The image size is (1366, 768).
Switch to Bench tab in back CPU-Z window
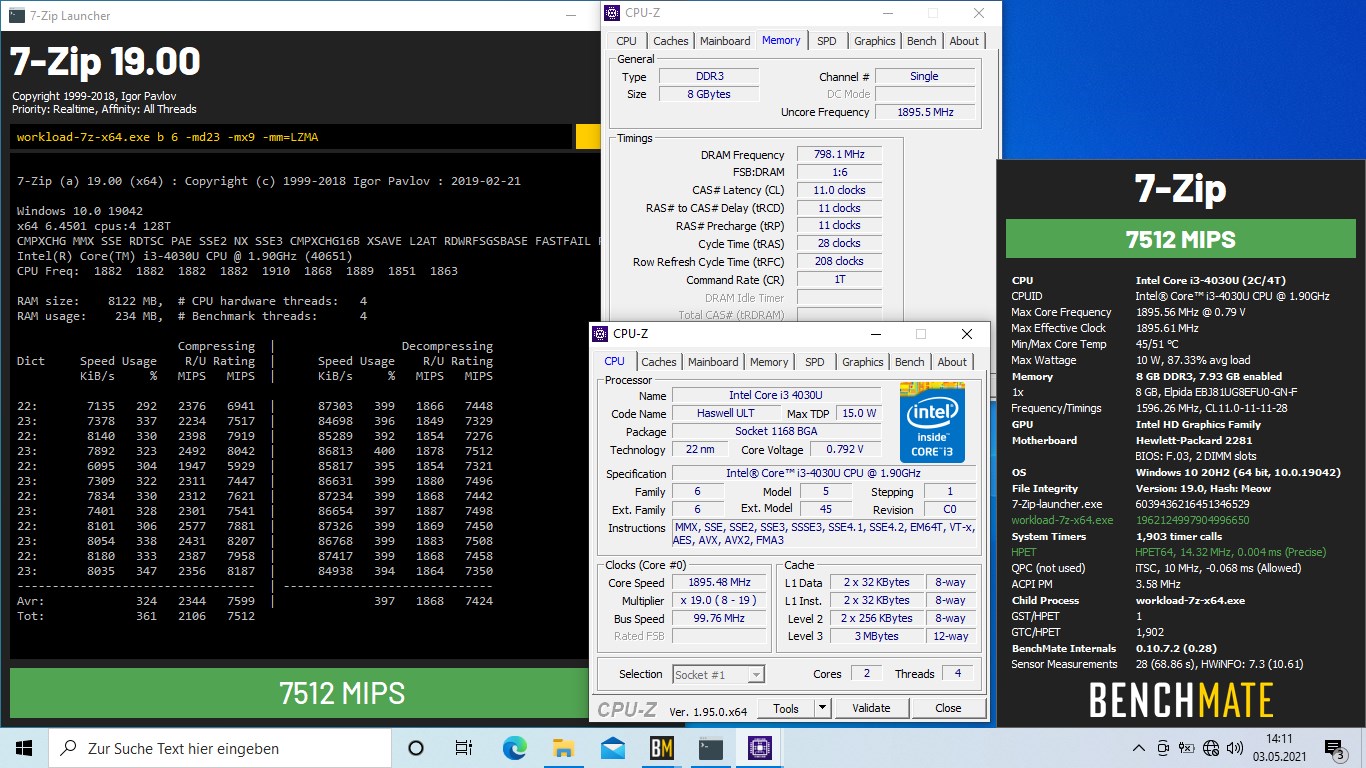coord(922,41)
